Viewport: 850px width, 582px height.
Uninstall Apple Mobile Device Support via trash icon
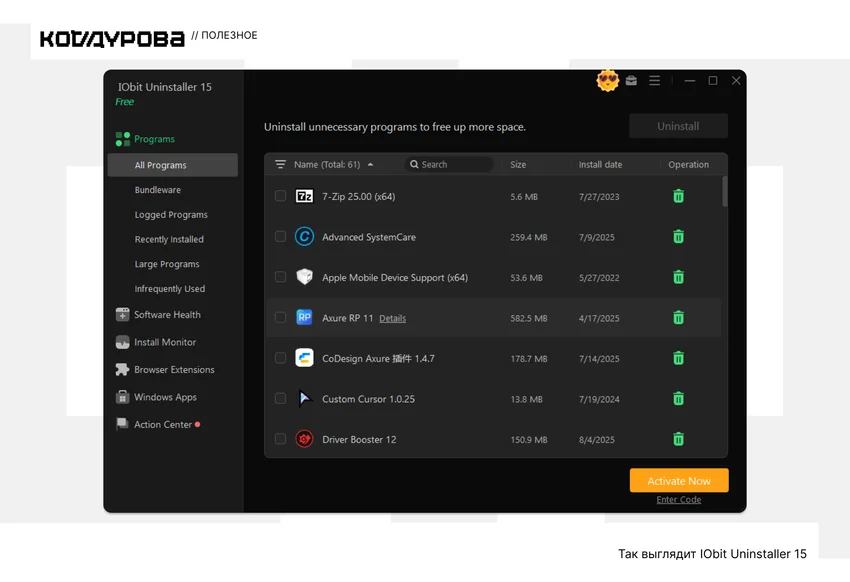678,277
